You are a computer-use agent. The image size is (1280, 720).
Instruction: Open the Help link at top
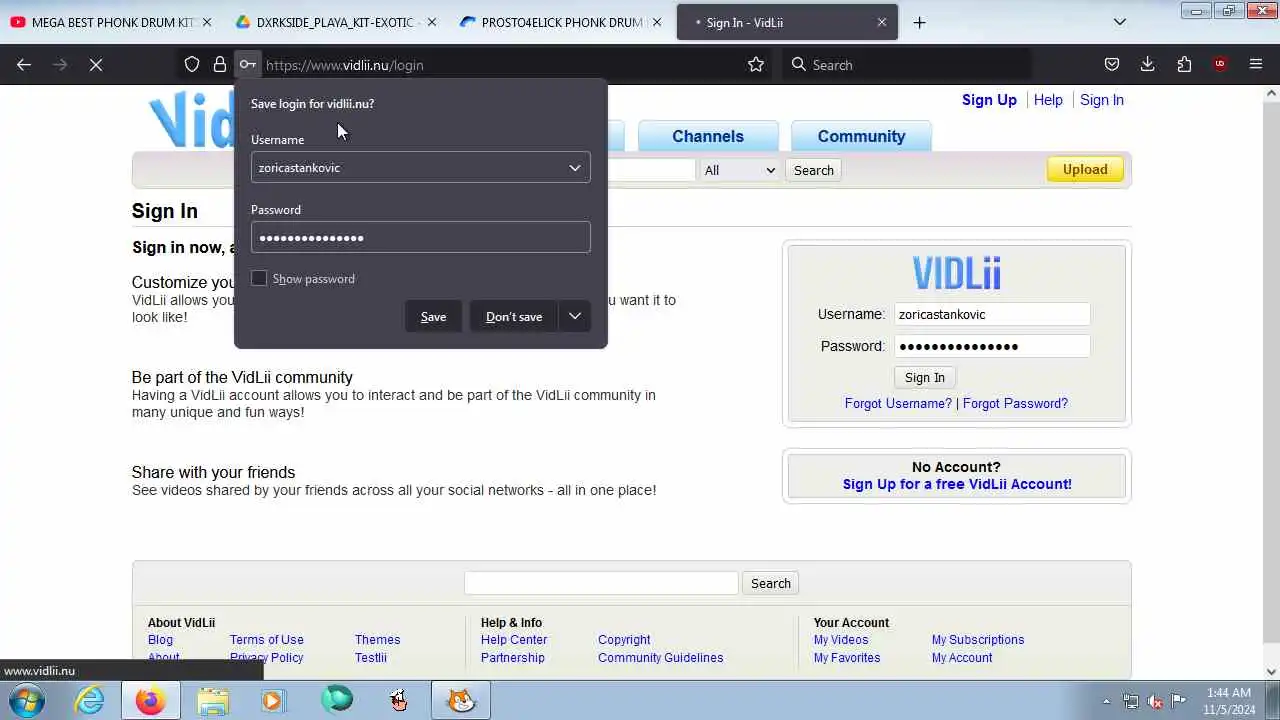pyautogui.click(x=1048, y=100)
